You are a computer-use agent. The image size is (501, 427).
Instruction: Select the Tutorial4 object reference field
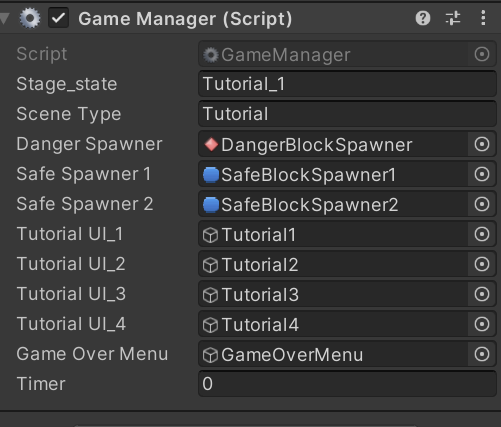[x=333, y=324]
